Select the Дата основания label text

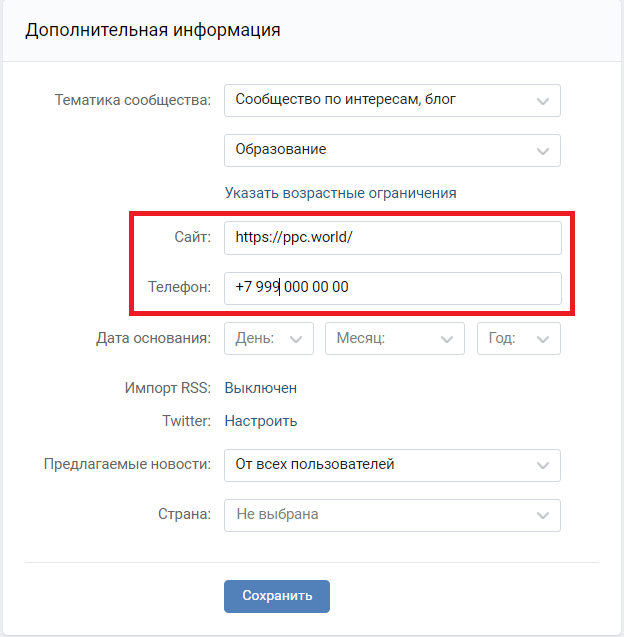(153, 339)
